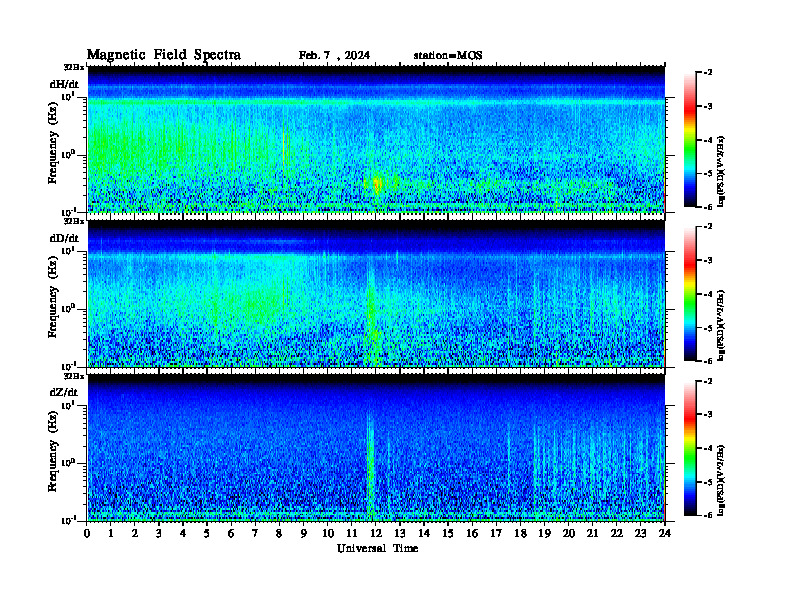The image size is (792, 612).
Task: Click the hour 14 tick label
Action: coord(424,534)
